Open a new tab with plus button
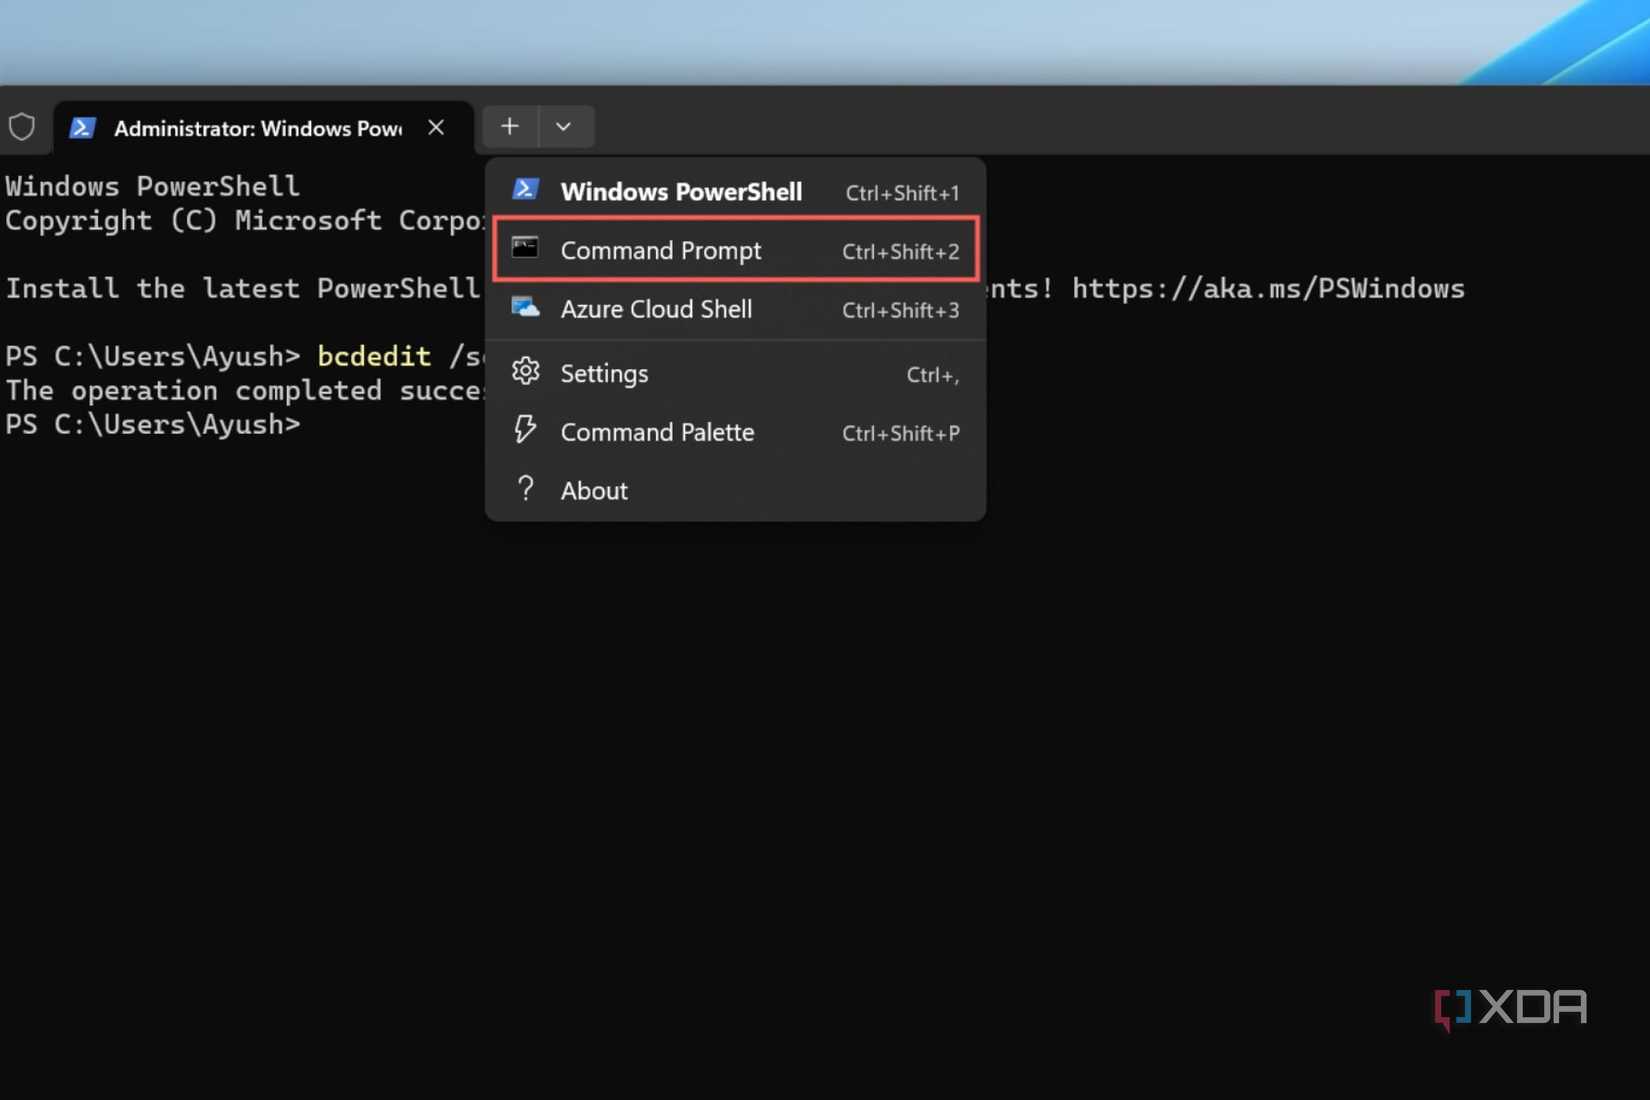The image size is (1650, 1100). (510, 127)
